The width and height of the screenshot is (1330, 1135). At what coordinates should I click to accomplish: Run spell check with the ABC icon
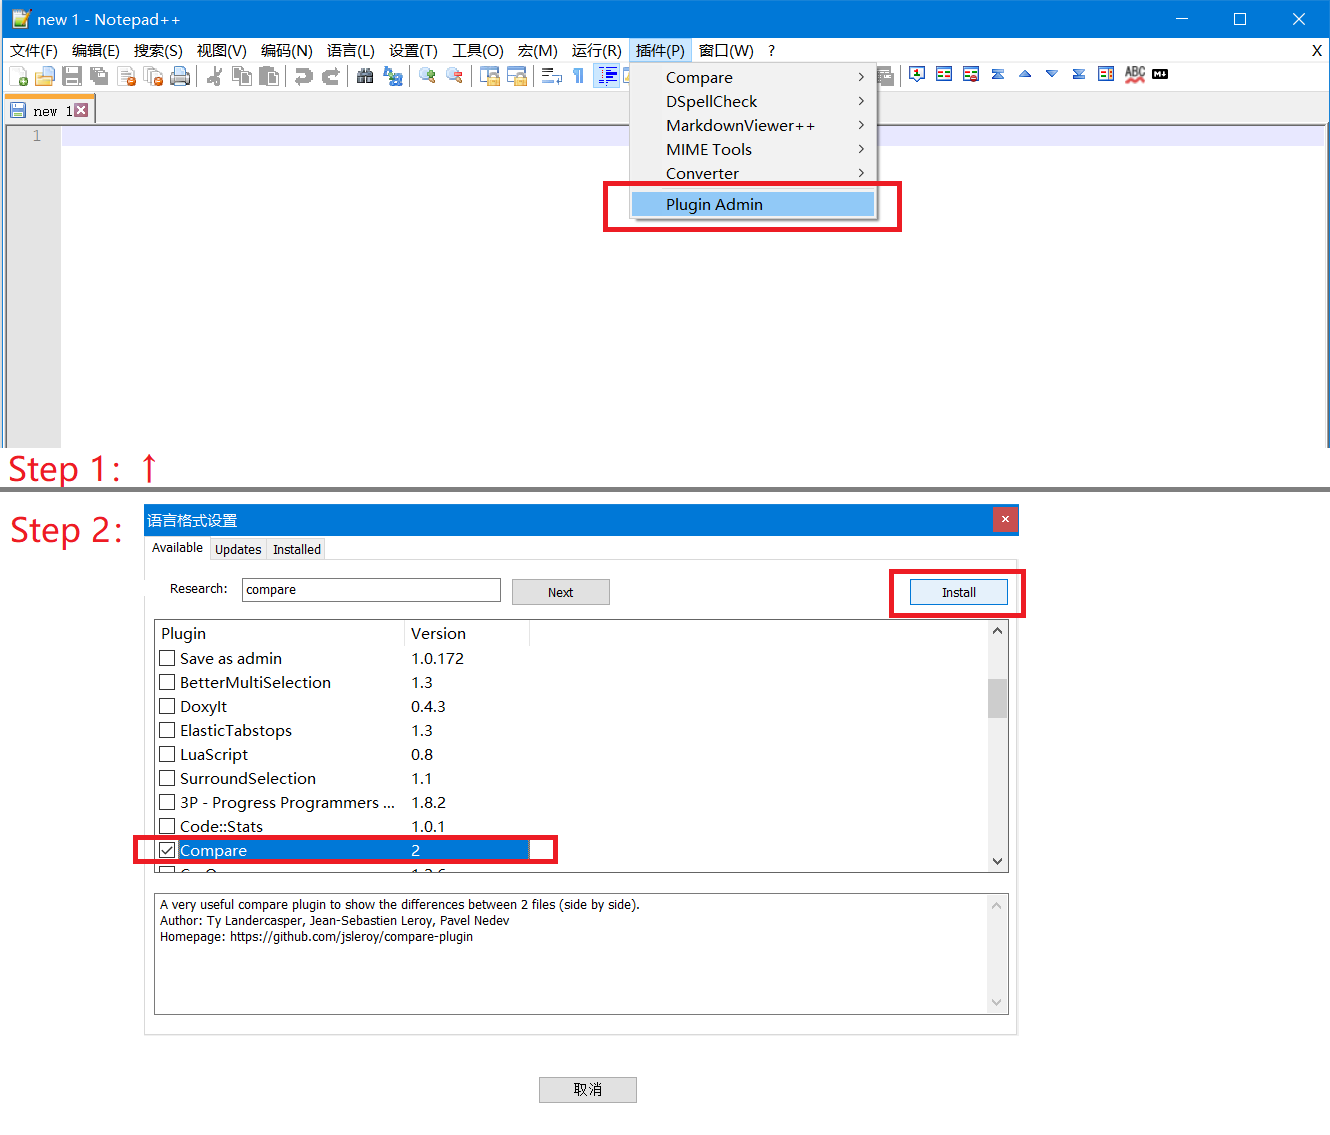pyautogui.click(x=1134, y=74)
